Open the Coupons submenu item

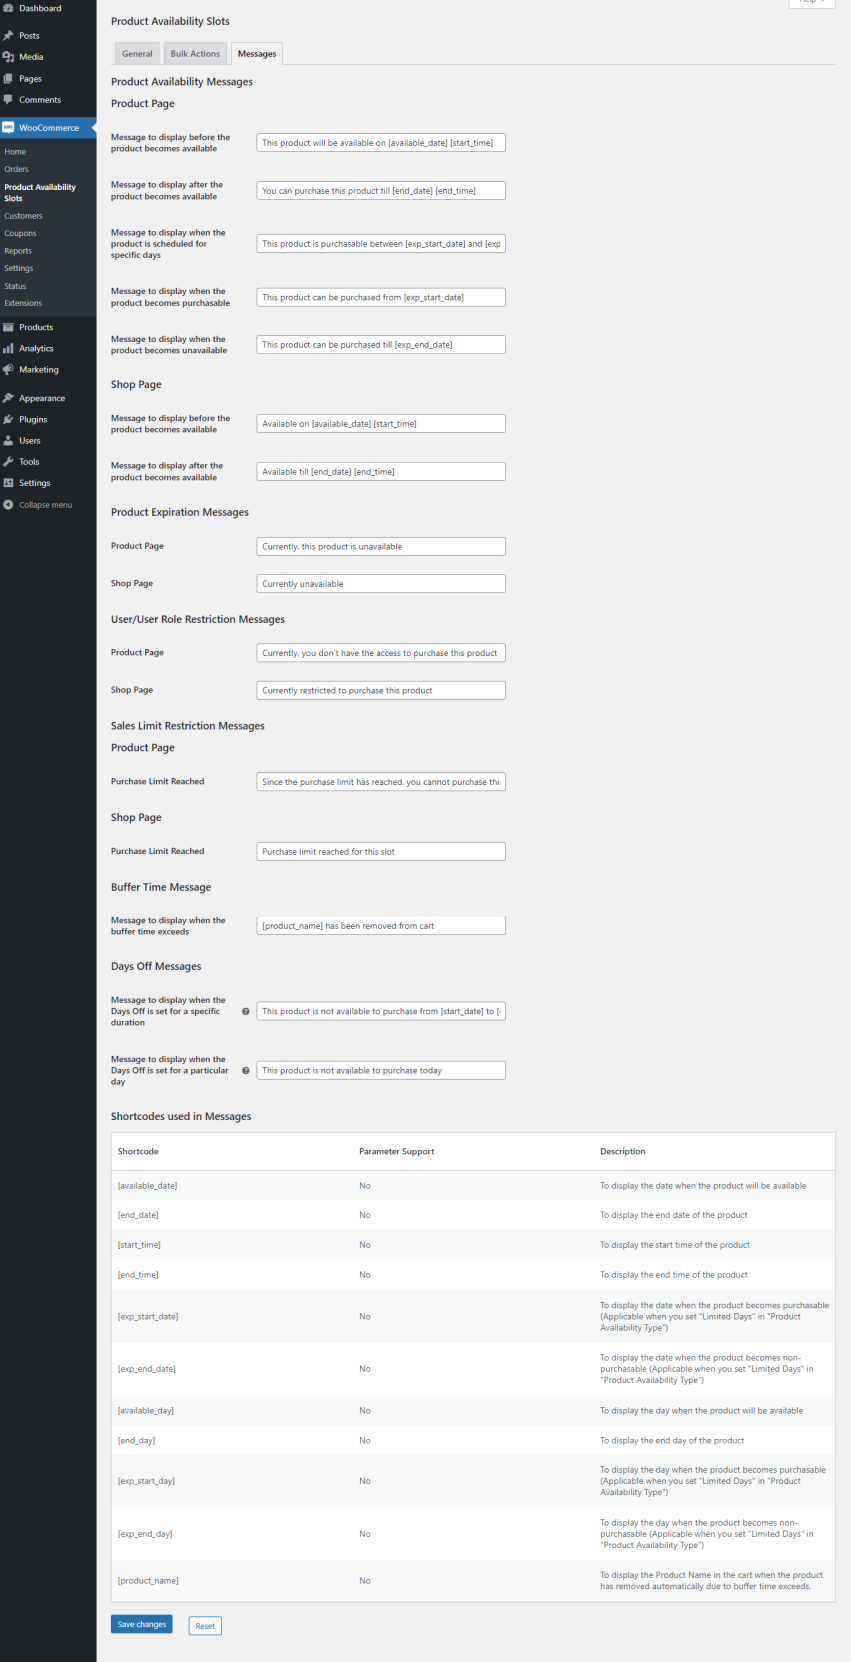point(20,233)
